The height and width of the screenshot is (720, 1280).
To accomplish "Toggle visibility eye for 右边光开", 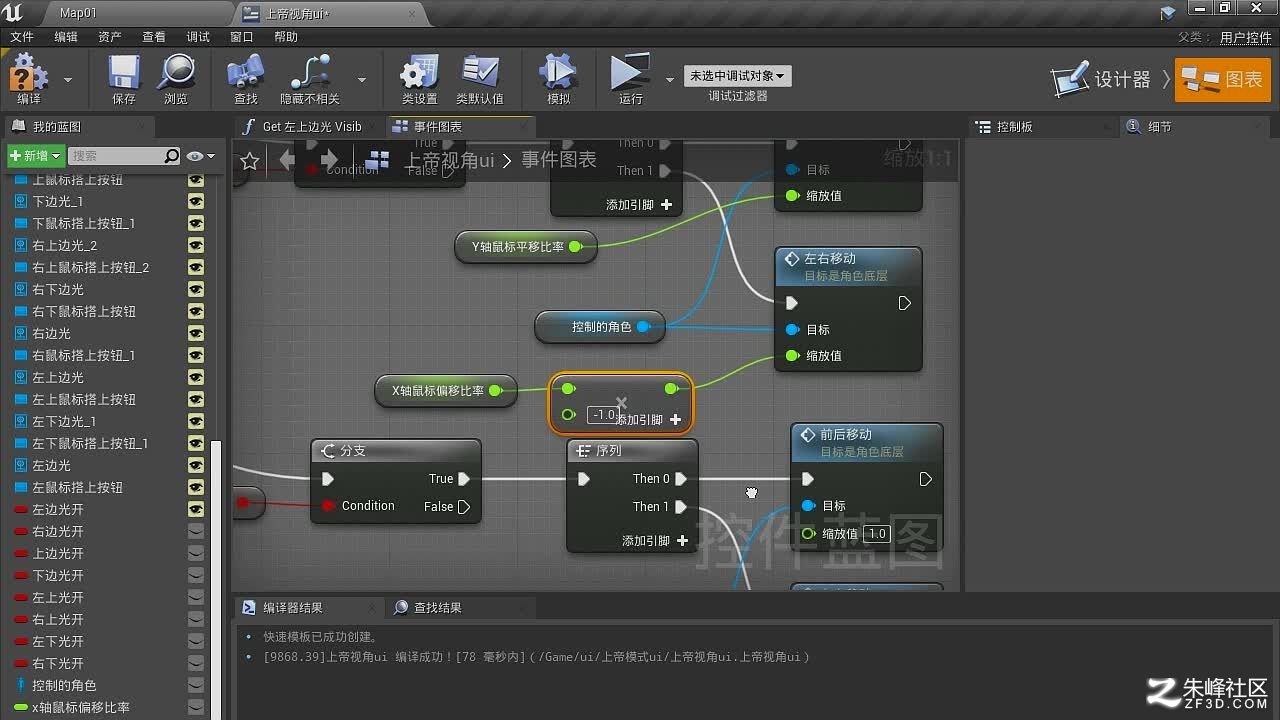I will tap(196, 531).
